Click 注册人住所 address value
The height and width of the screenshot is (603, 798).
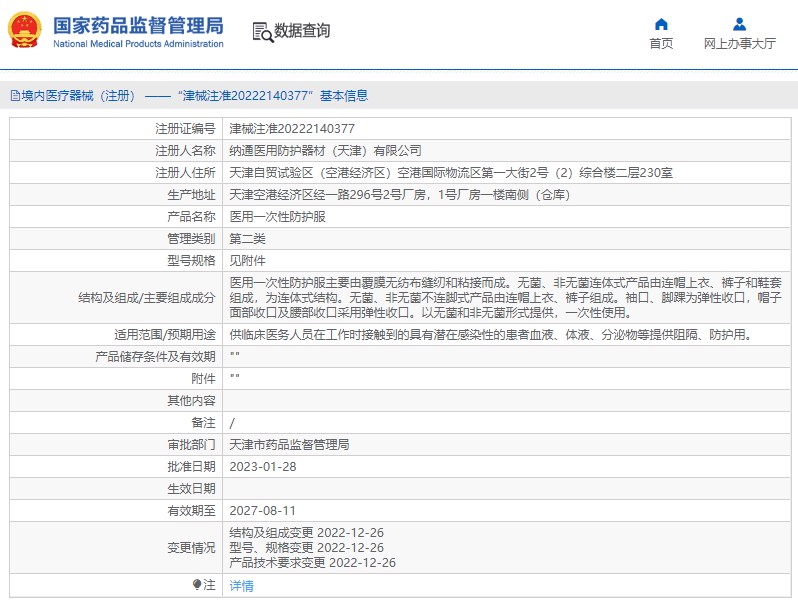(451, 173)
